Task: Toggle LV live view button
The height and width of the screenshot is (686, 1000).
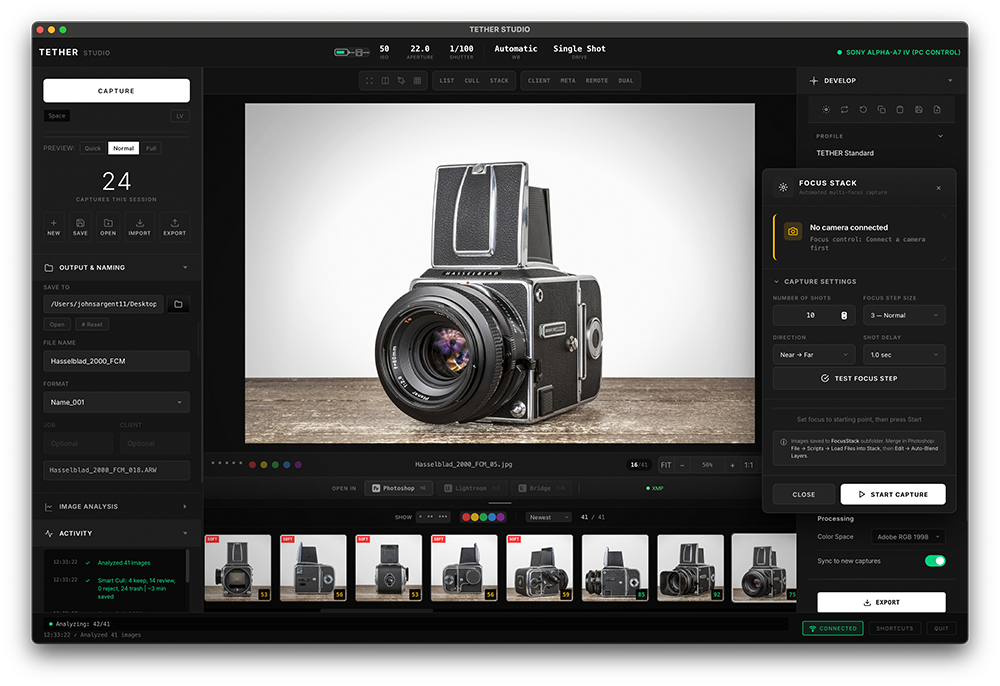Action: click(x=180, y=116)
